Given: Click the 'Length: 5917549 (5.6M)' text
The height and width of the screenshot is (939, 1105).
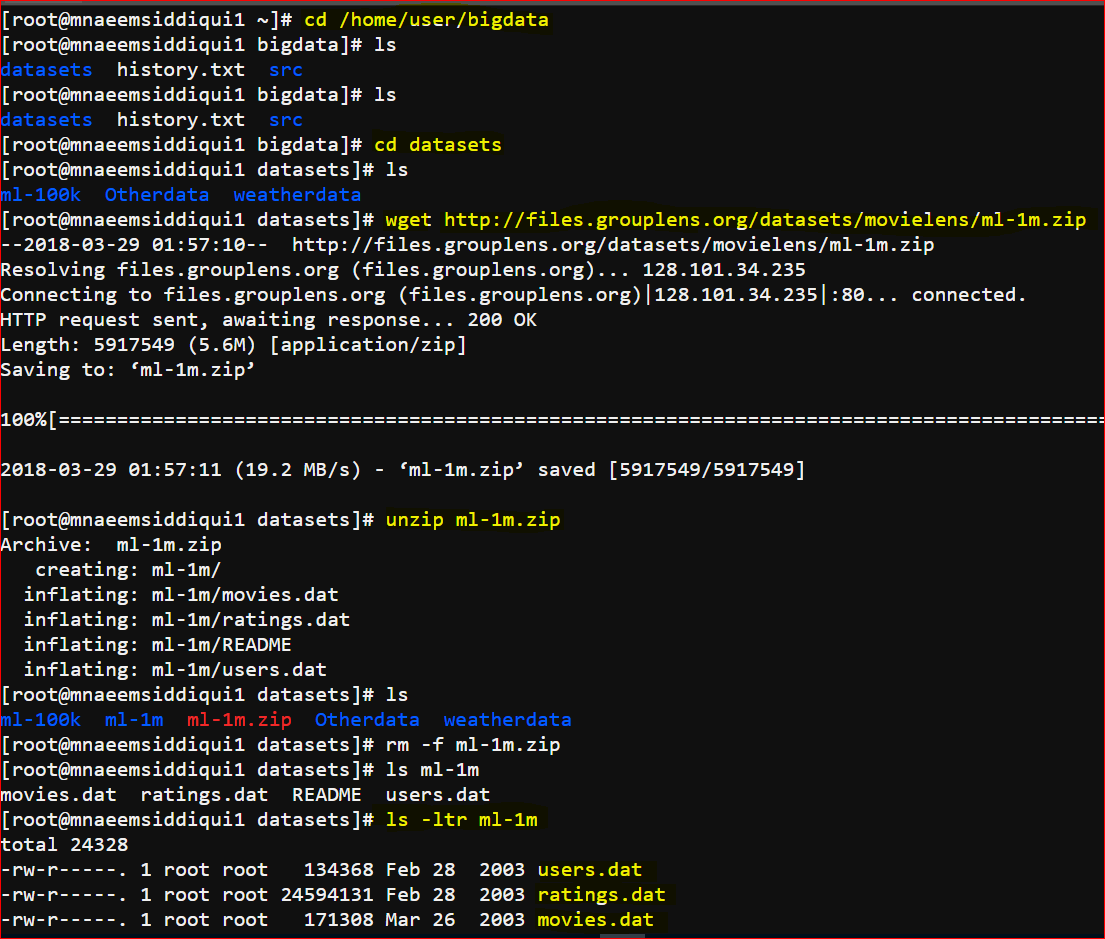Looking at the screenshot, I should [128, 345].
